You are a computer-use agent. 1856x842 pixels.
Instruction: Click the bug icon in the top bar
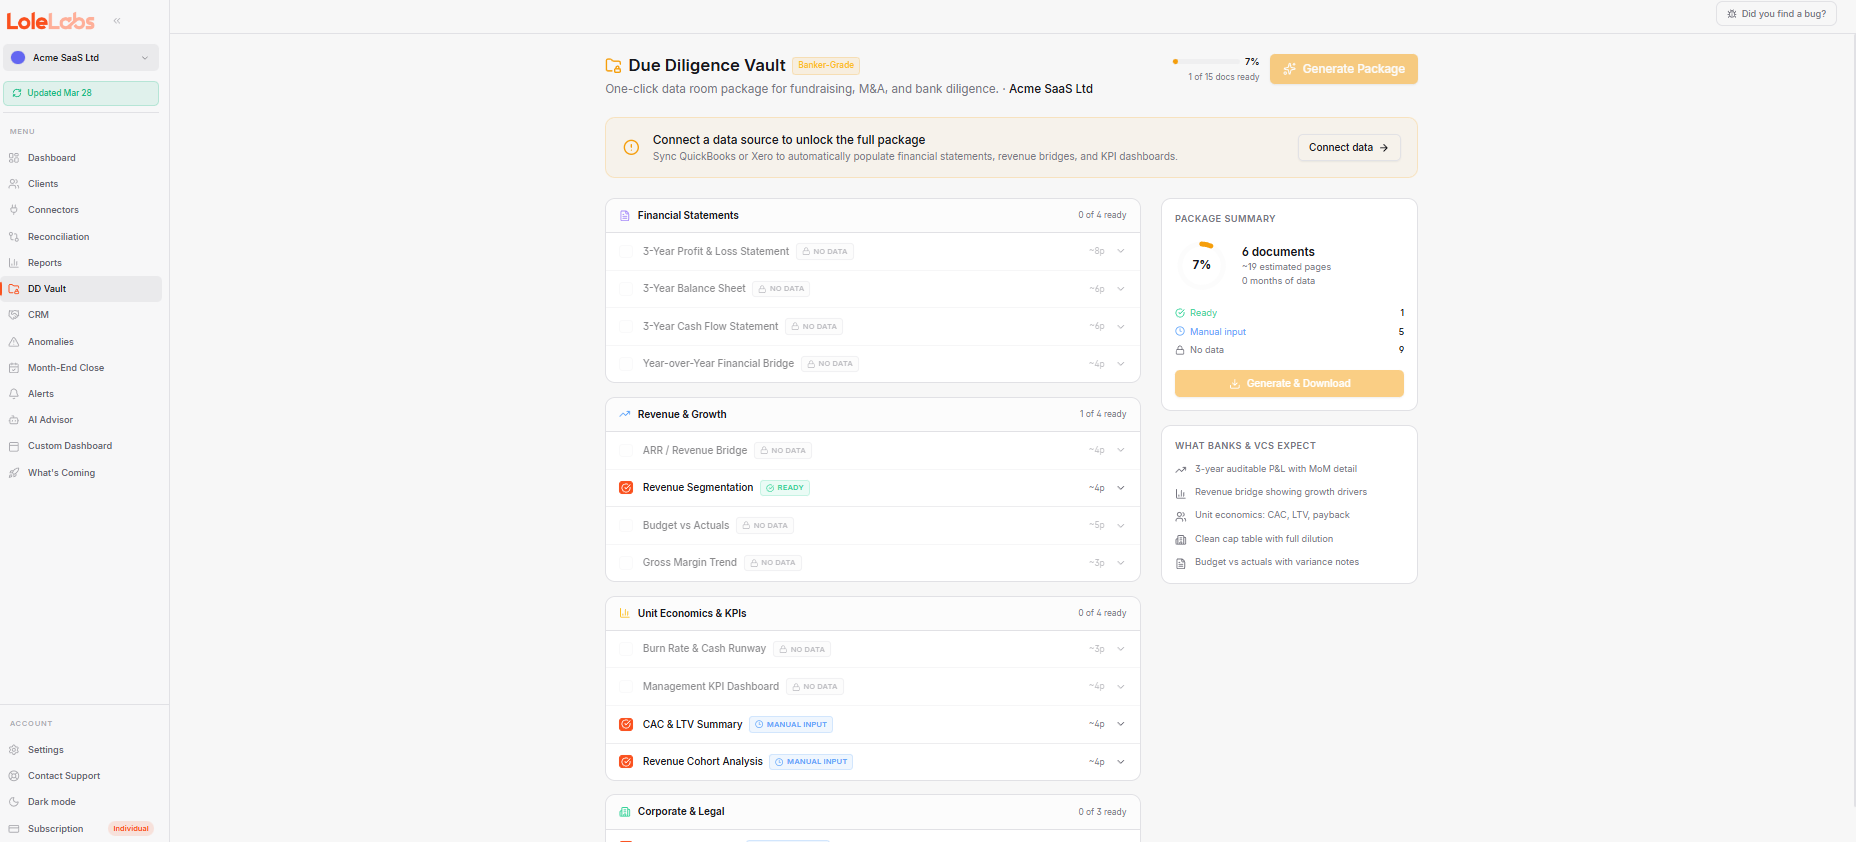click(x=1732, y=14)
